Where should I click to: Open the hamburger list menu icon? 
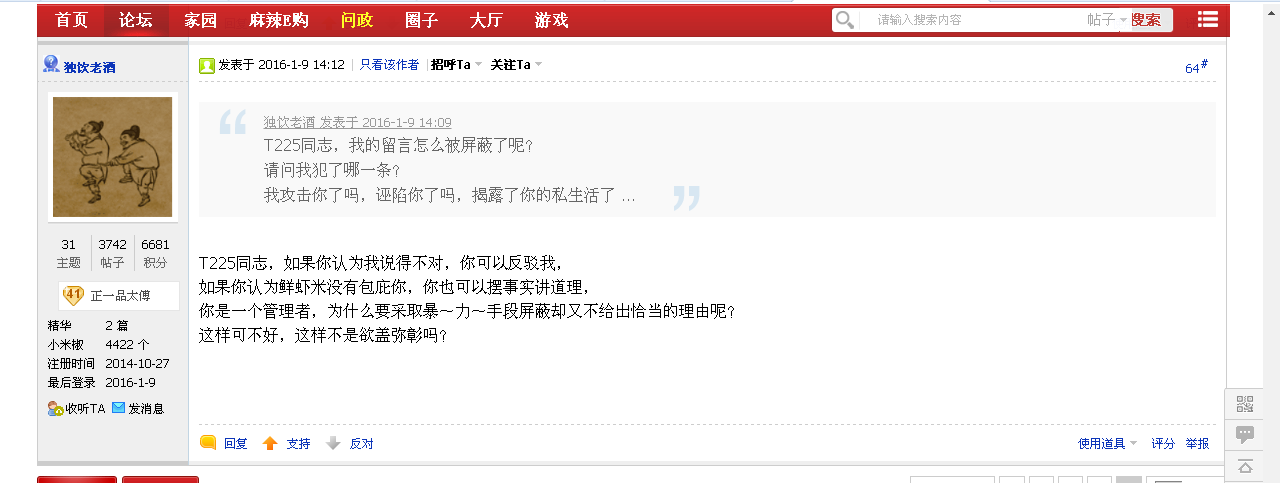pyautogui.click(x=1207, y=20)
